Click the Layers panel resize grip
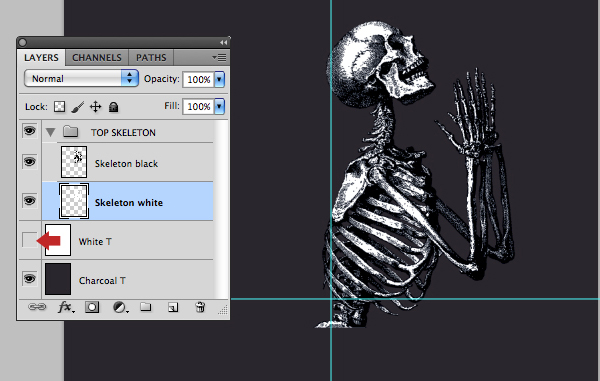Image resolution: width=600 pixels, height=381 pixels. pyautogui.click(x=223, y=309)
